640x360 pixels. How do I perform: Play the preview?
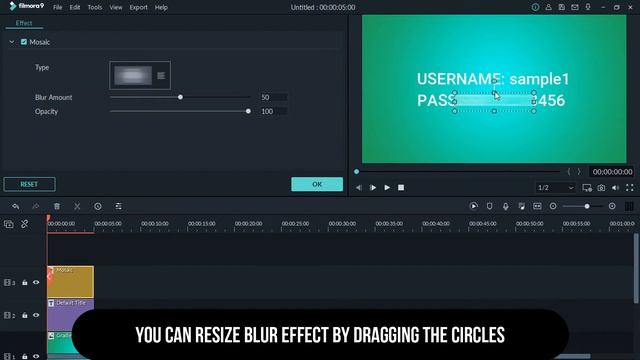click(387, 188)
